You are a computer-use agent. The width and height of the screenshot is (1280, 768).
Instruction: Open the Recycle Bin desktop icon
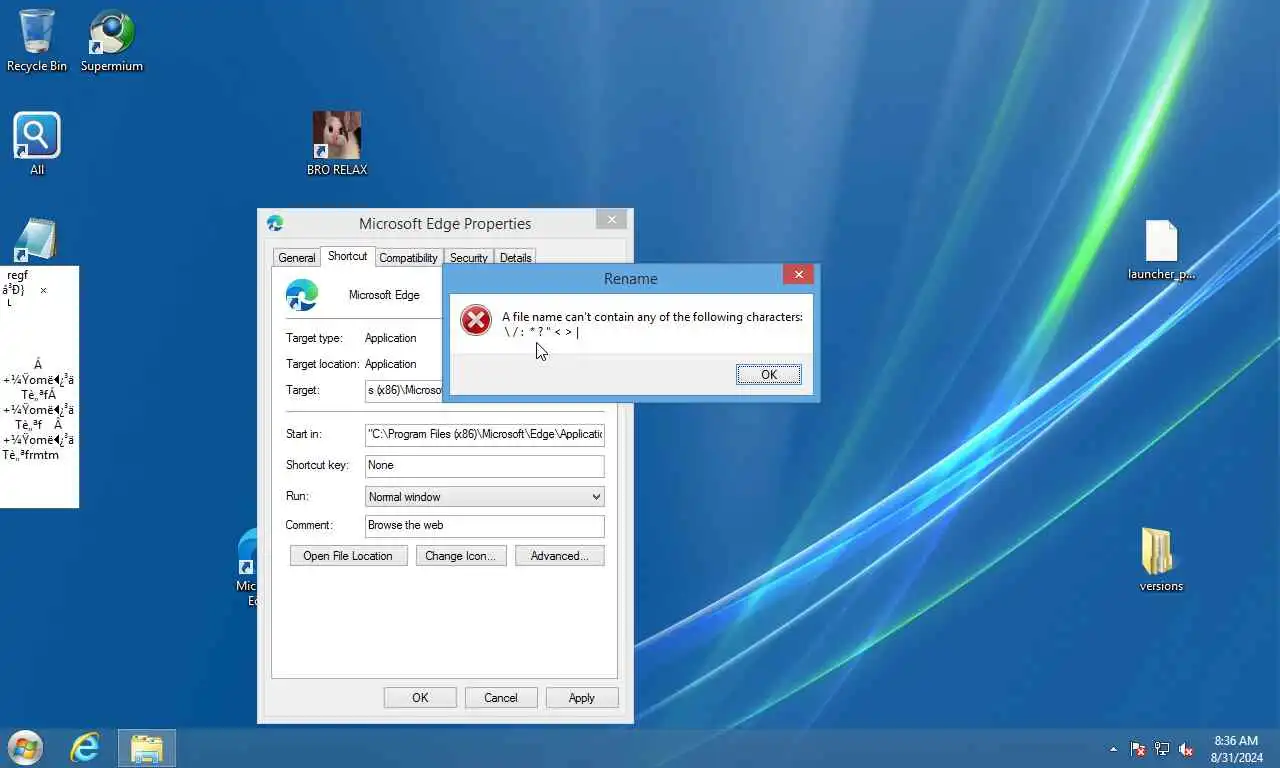tap(37, 40)
